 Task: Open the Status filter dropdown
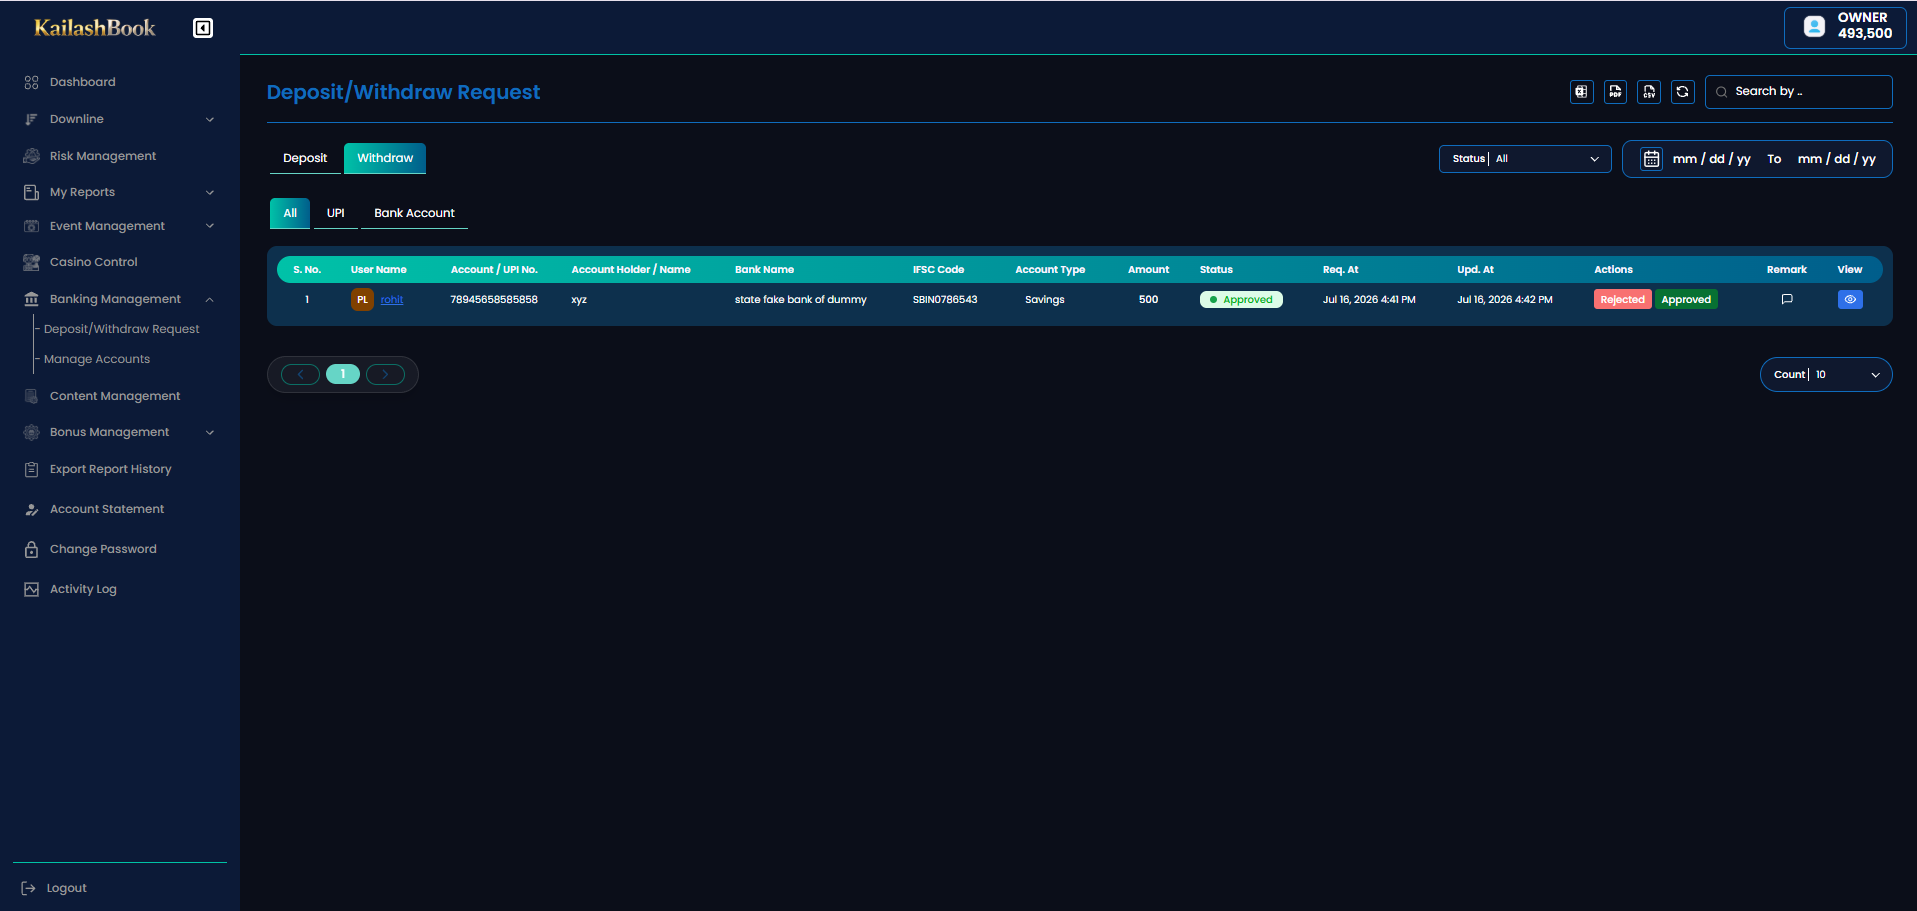point(1525,159)
